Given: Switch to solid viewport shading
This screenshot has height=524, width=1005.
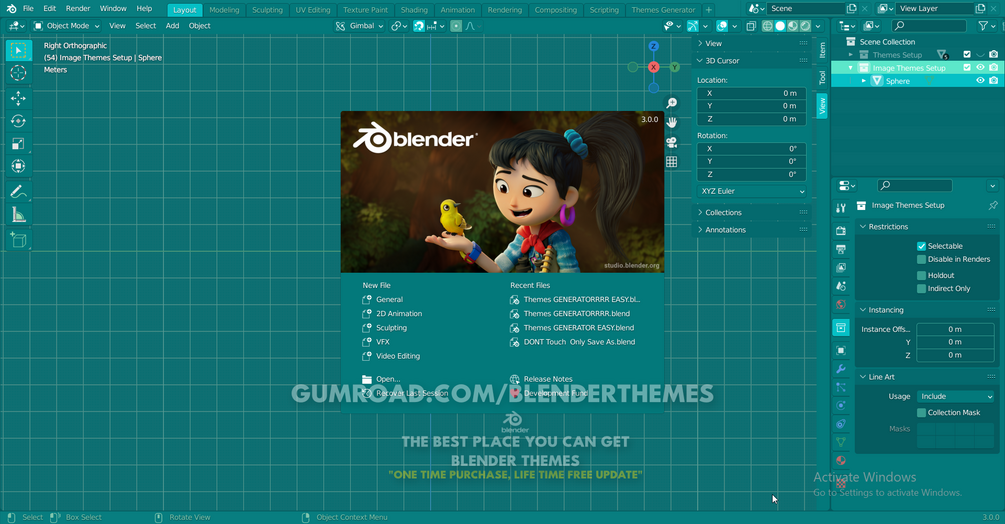Looking at the screenshot, I should [x=780, y=26].
